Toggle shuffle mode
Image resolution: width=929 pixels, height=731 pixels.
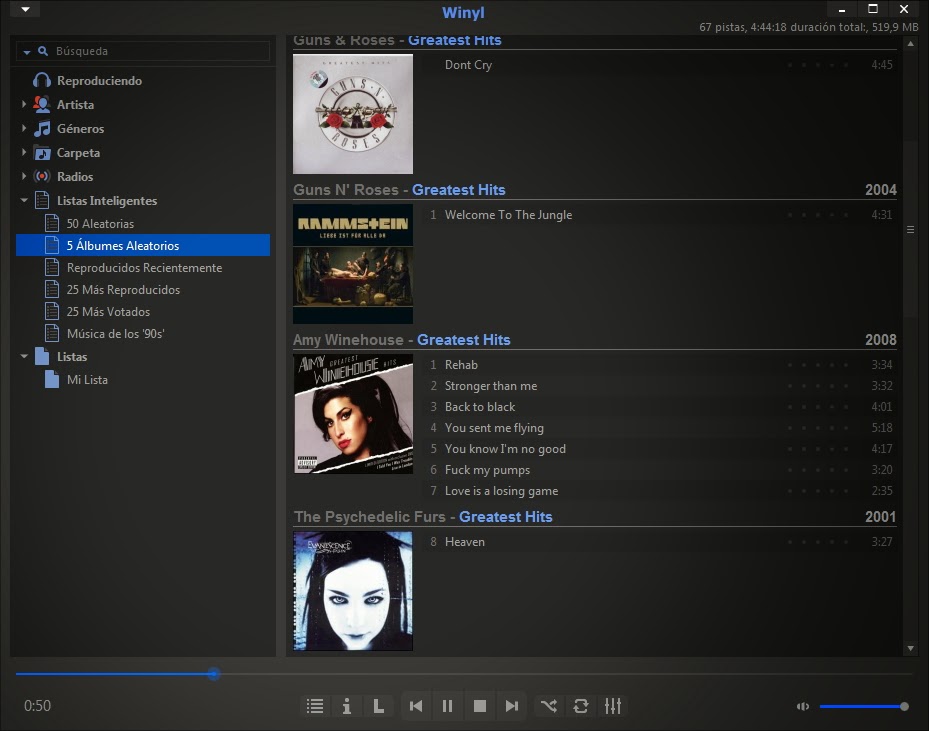tap(549, 706)
